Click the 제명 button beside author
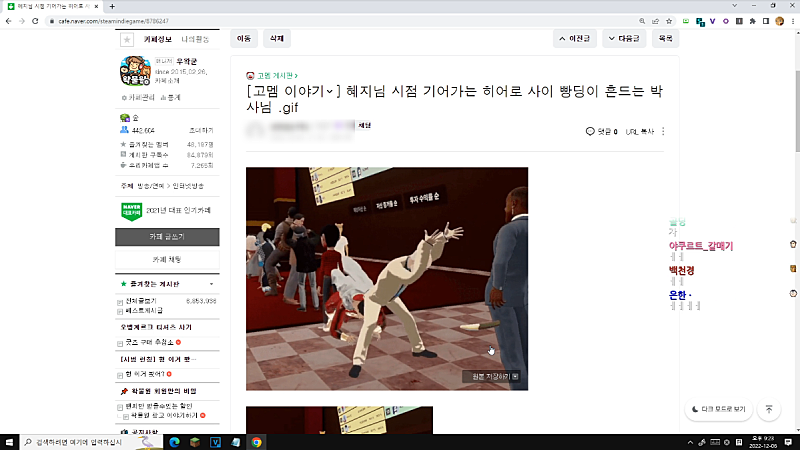Screen dimensions: 800x450 pos(364,126)
